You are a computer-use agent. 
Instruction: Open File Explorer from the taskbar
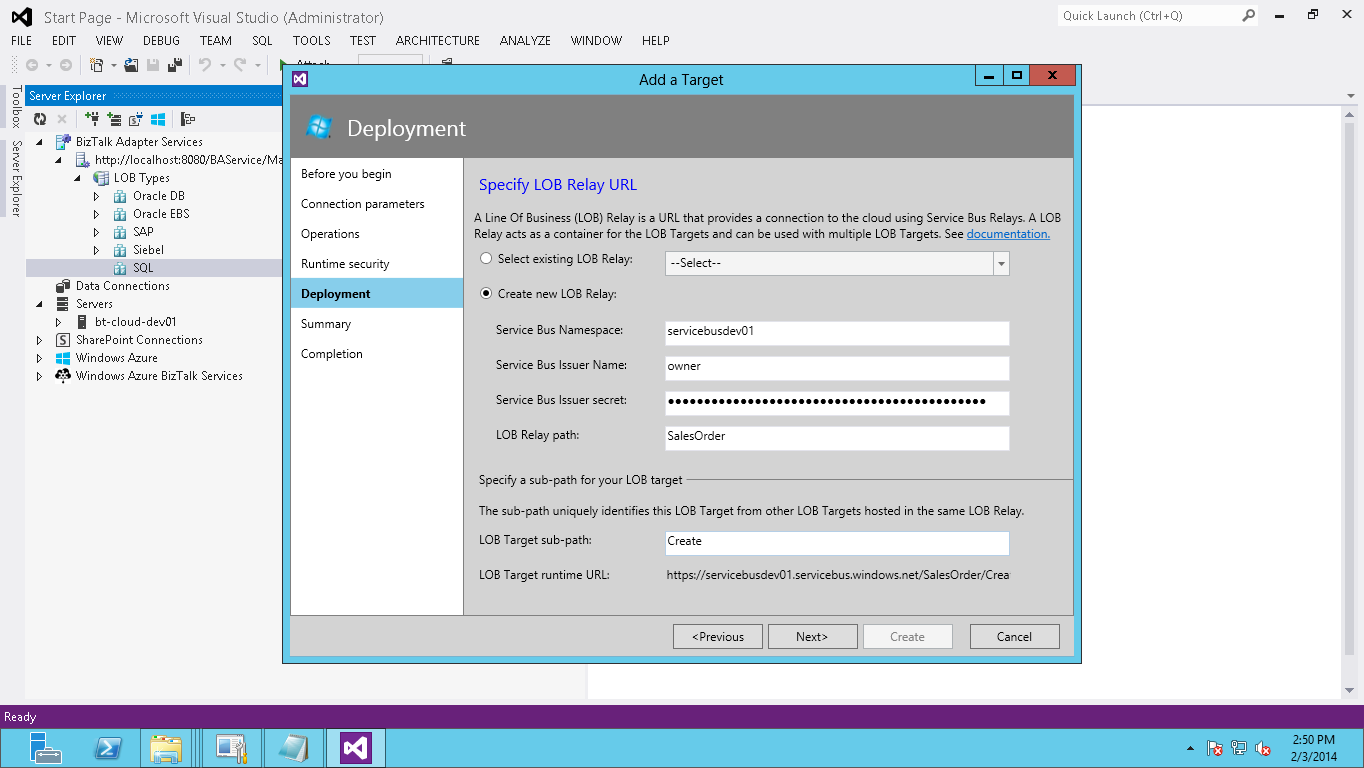166,748
